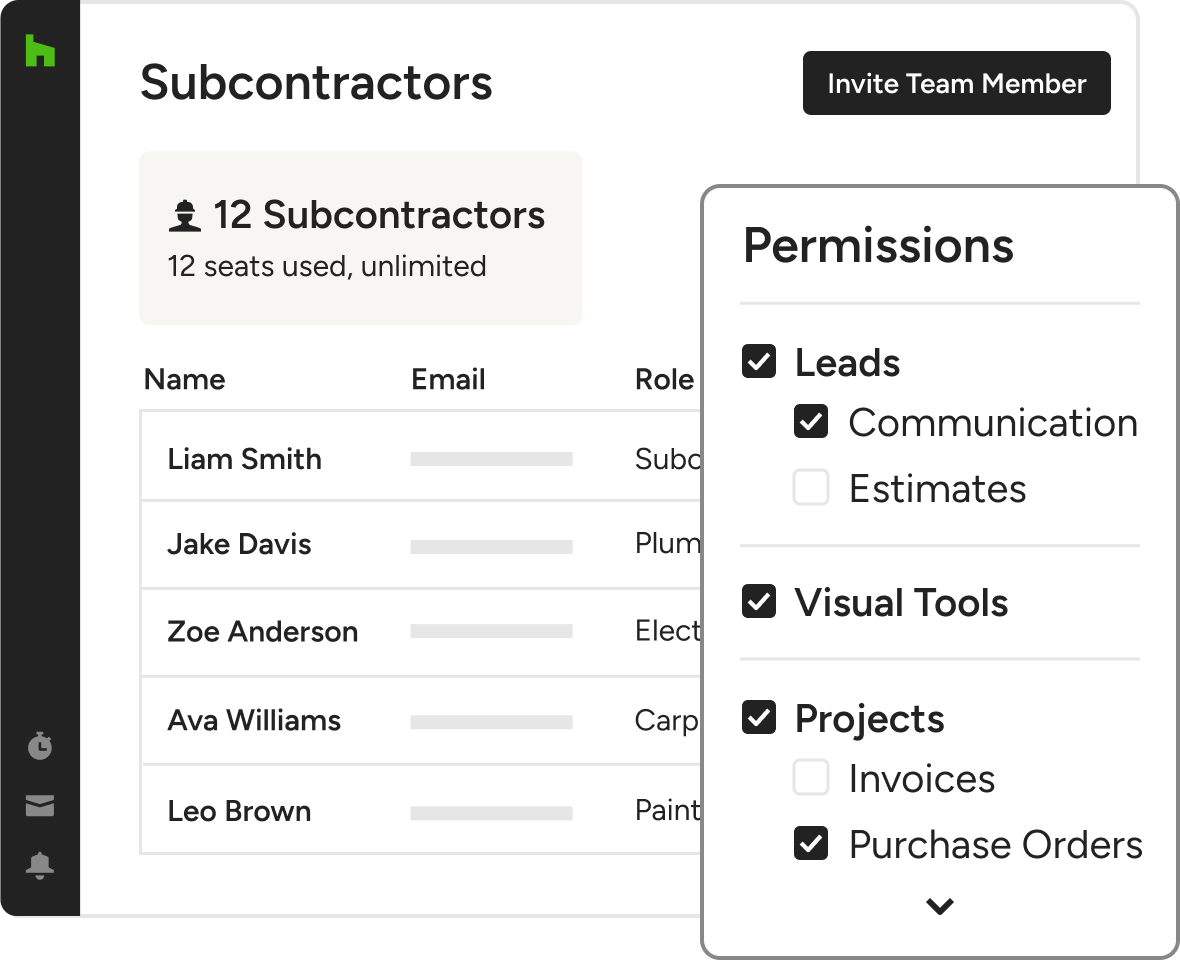This screenshot has width=1180, height=960.
Task: Disable the Communication permission checkbox
Action: [811, 422]
